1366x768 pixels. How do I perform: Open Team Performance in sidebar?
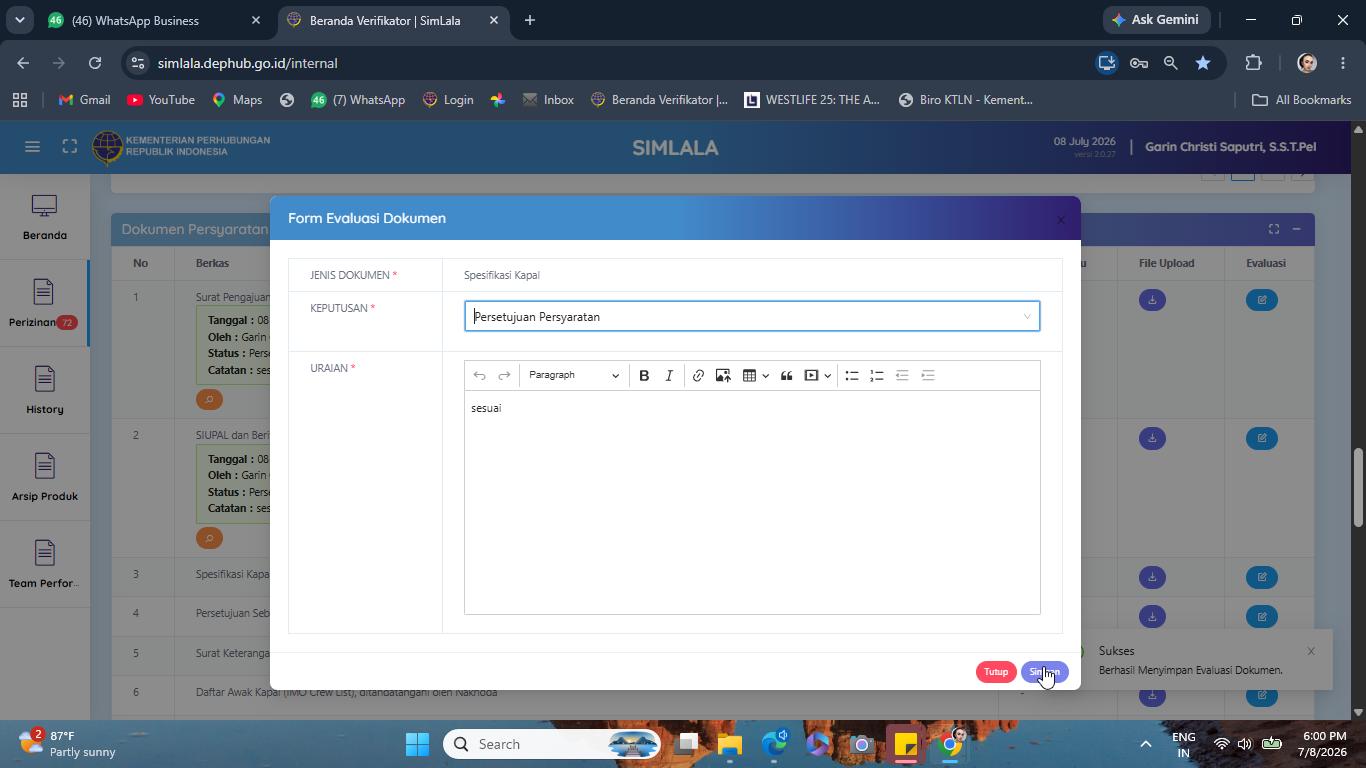tap(44, 565)
